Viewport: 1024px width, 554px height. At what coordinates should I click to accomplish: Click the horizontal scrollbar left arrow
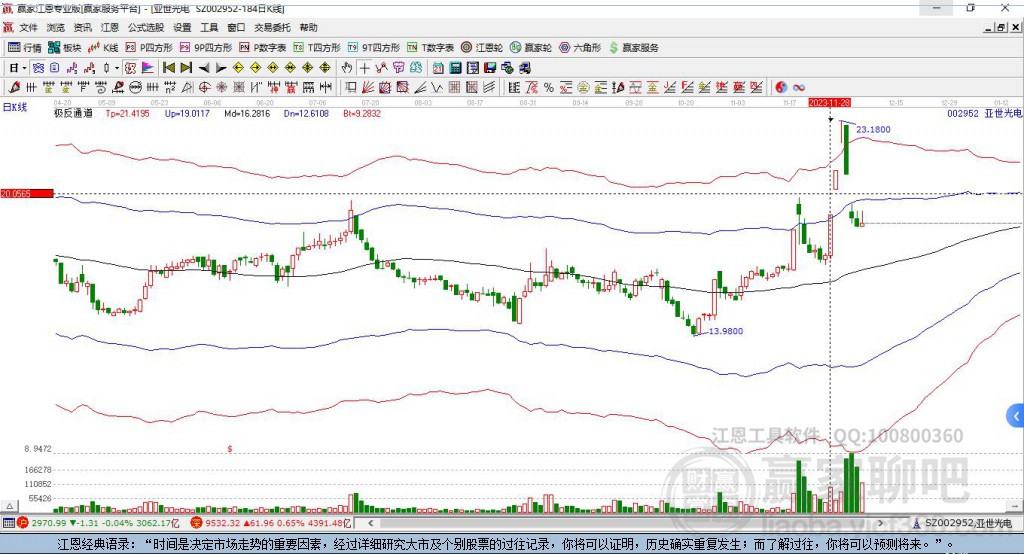coord(370,523)
